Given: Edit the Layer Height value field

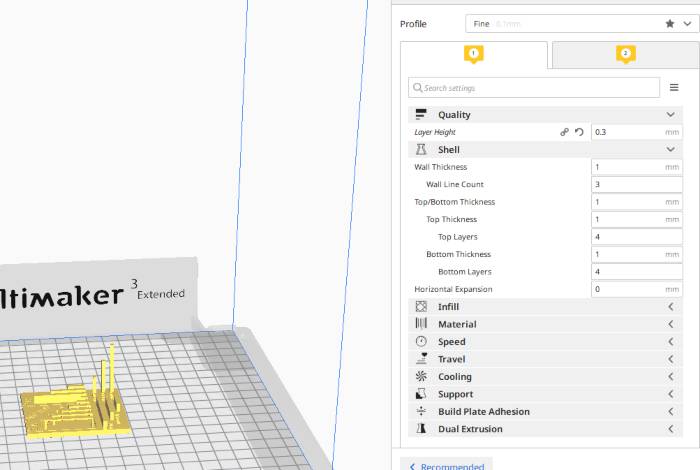Looking at the screenshot, I should point(637,132).
